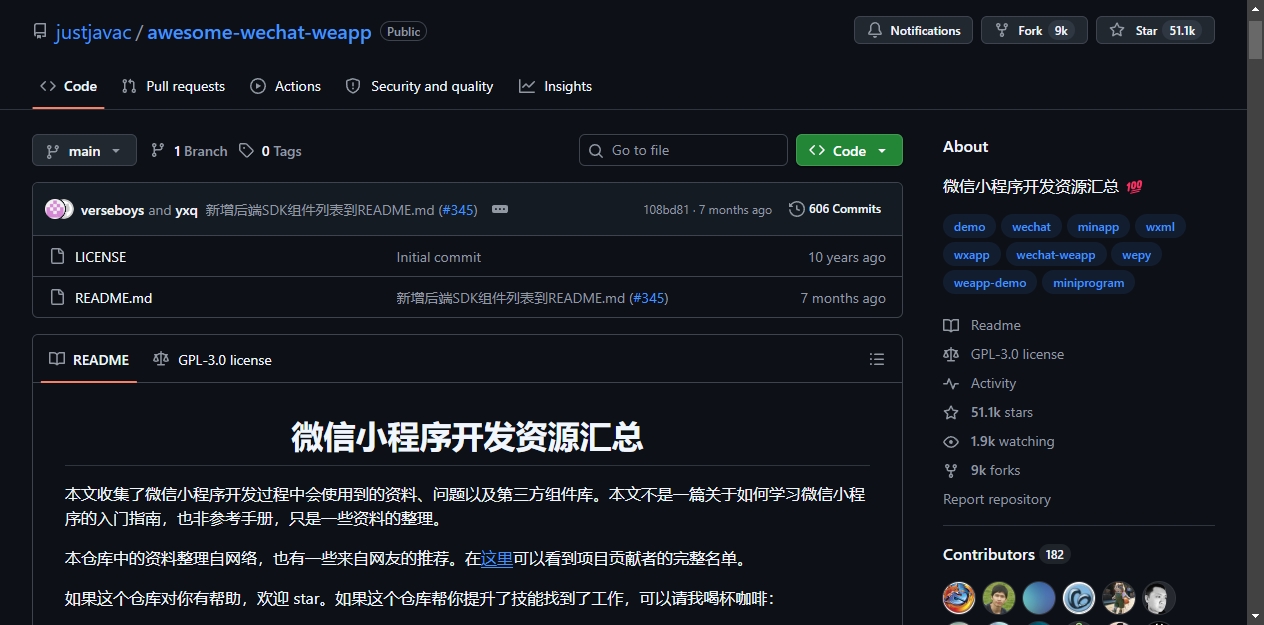Open the awesome-wechat-weapp repository link
Screen dimensions: 1264x625
[x=259, y=31]
